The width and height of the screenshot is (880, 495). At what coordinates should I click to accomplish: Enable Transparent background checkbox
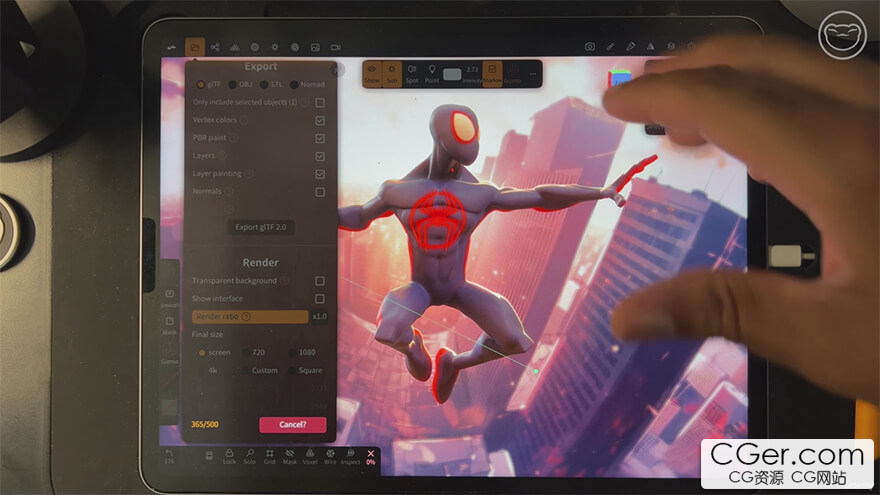(x=319, y=281)
